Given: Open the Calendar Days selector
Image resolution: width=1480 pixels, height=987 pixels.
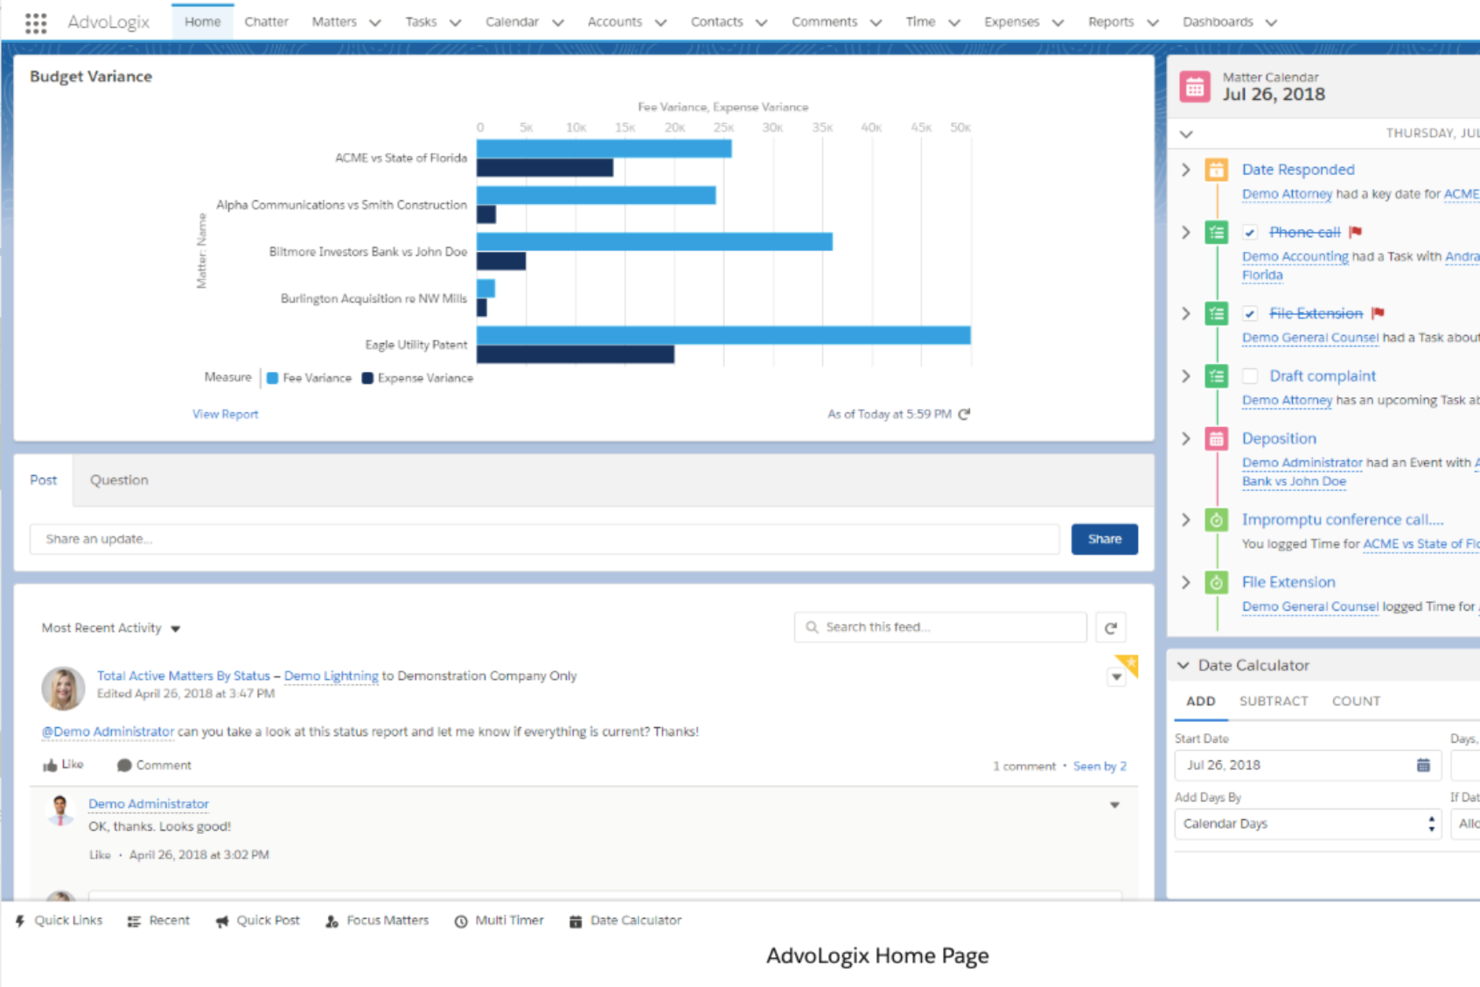Looking at the screenshot, I should 1306,823.
